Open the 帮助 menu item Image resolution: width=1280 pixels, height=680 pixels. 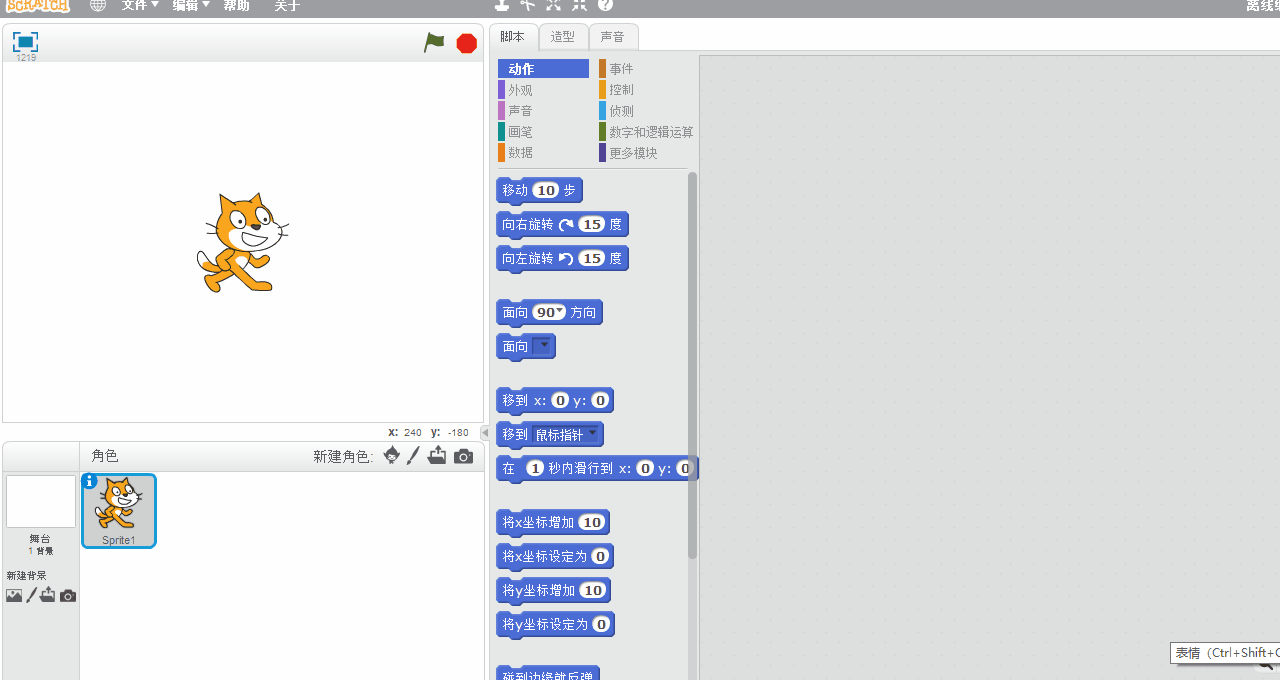[x=236, y=6]
